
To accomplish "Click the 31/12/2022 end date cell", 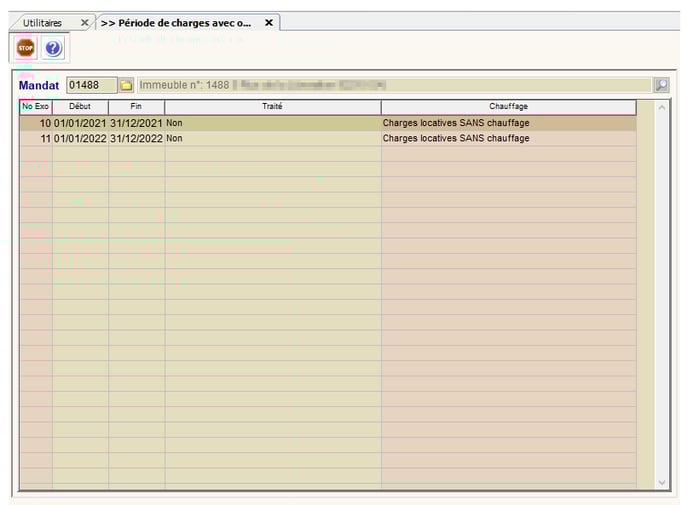I will (x=136, y=138).
